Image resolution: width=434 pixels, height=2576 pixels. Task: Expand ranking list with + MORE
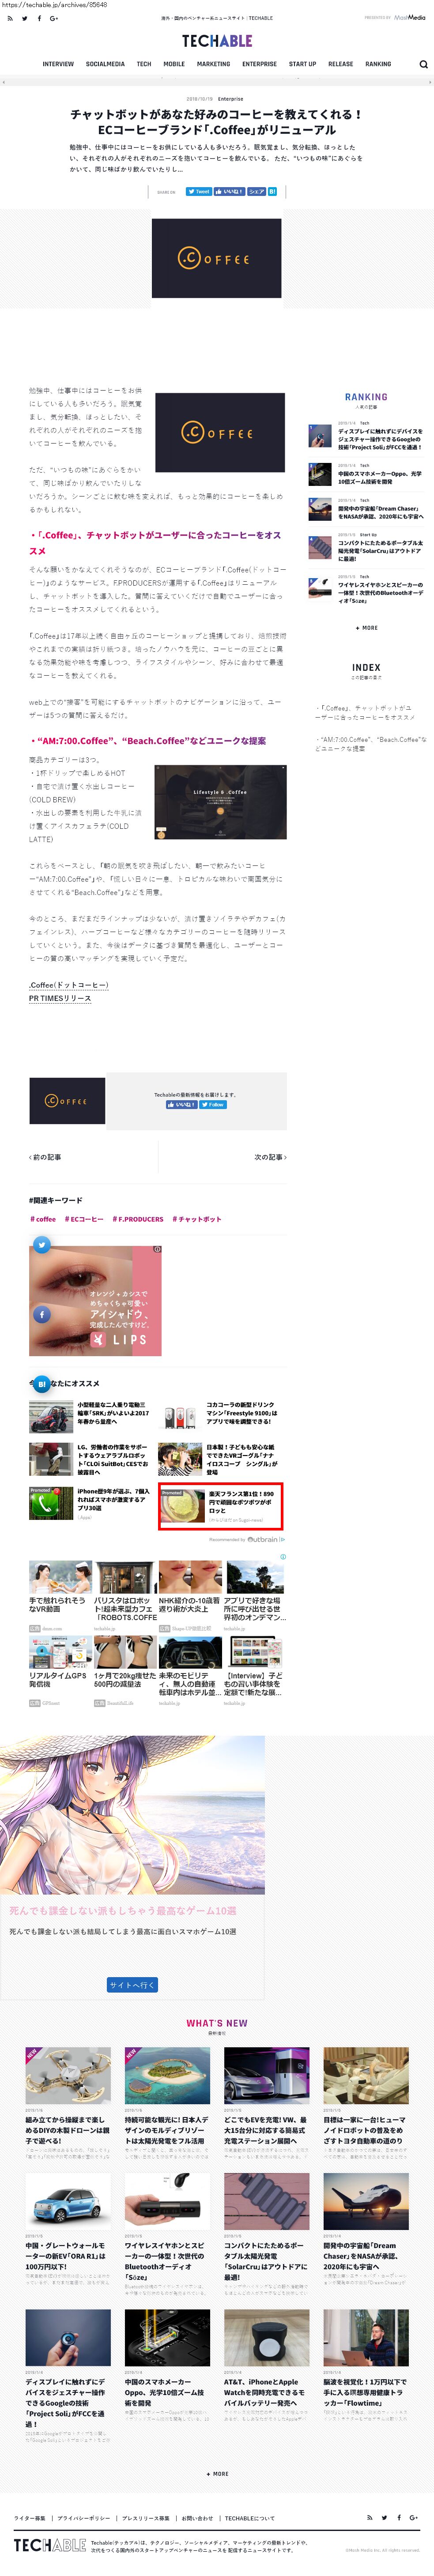click(x=366, y=628)
